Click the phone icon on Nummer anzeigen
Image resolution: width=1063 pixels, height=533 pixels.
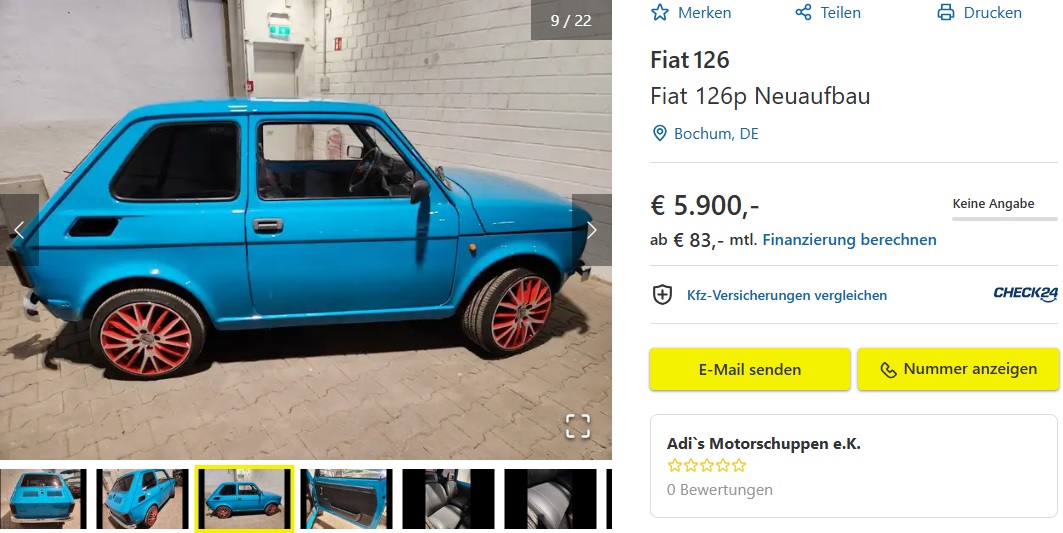coord(888,370)
